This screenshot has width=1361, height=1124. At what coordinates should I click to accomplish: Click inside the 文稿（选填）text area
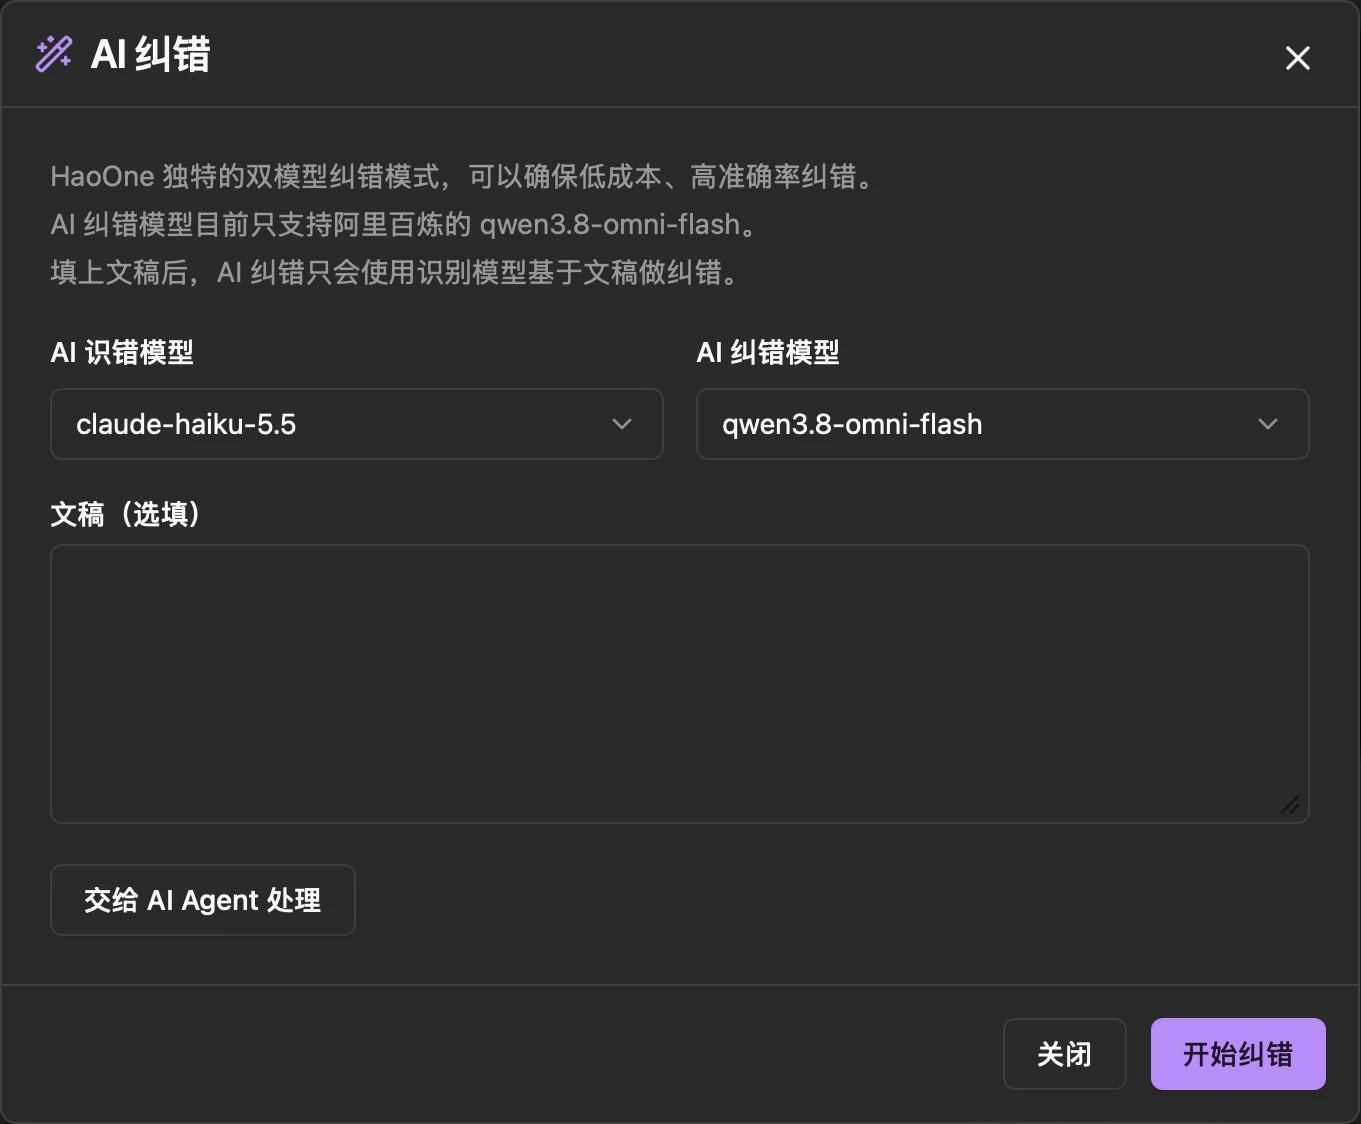click(680, 684)
